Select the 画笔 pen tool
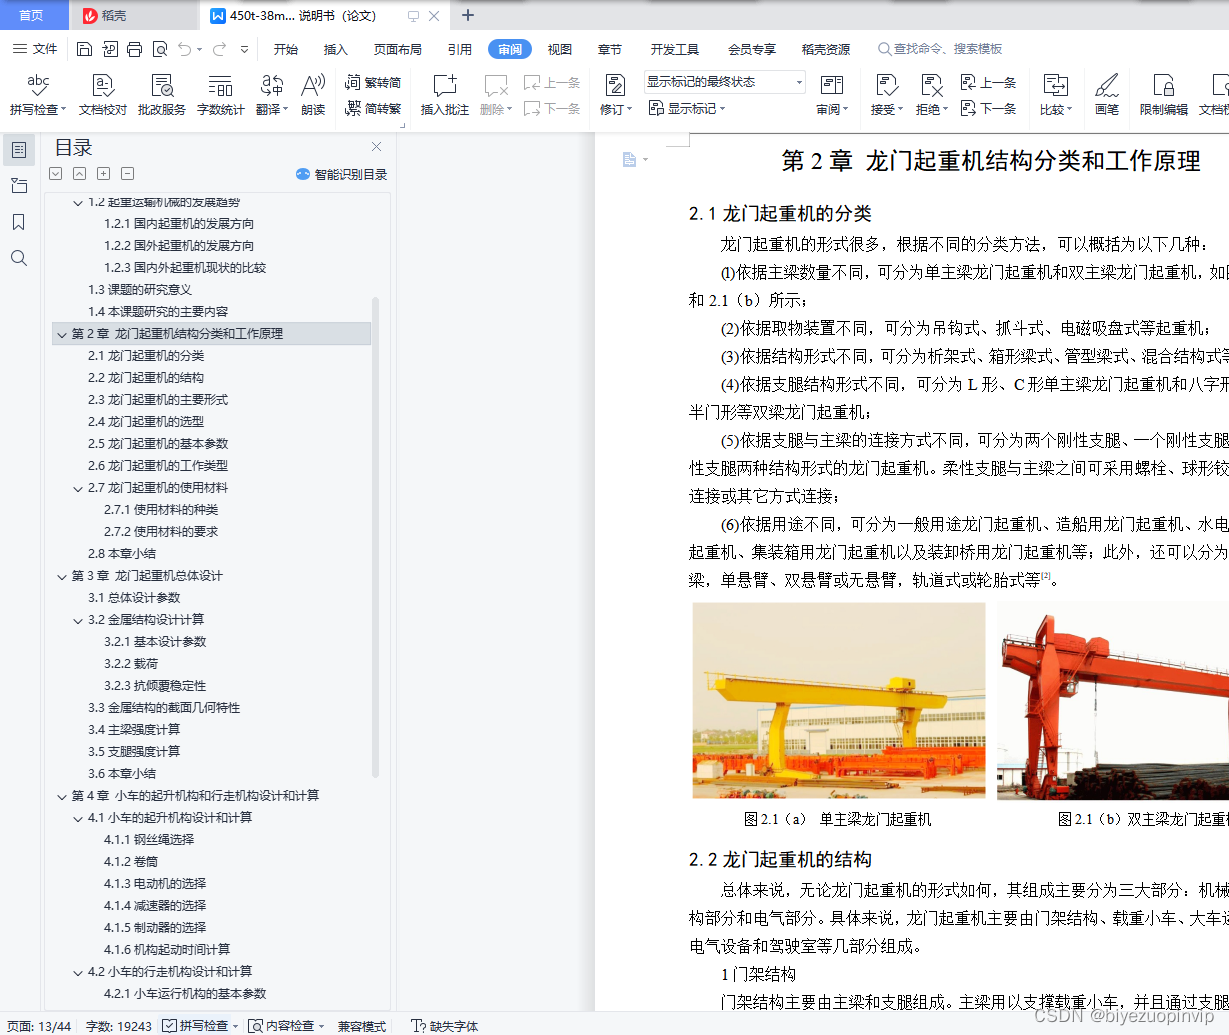The height and width of the screenshot is (1035, 1229). [1107, 95]
